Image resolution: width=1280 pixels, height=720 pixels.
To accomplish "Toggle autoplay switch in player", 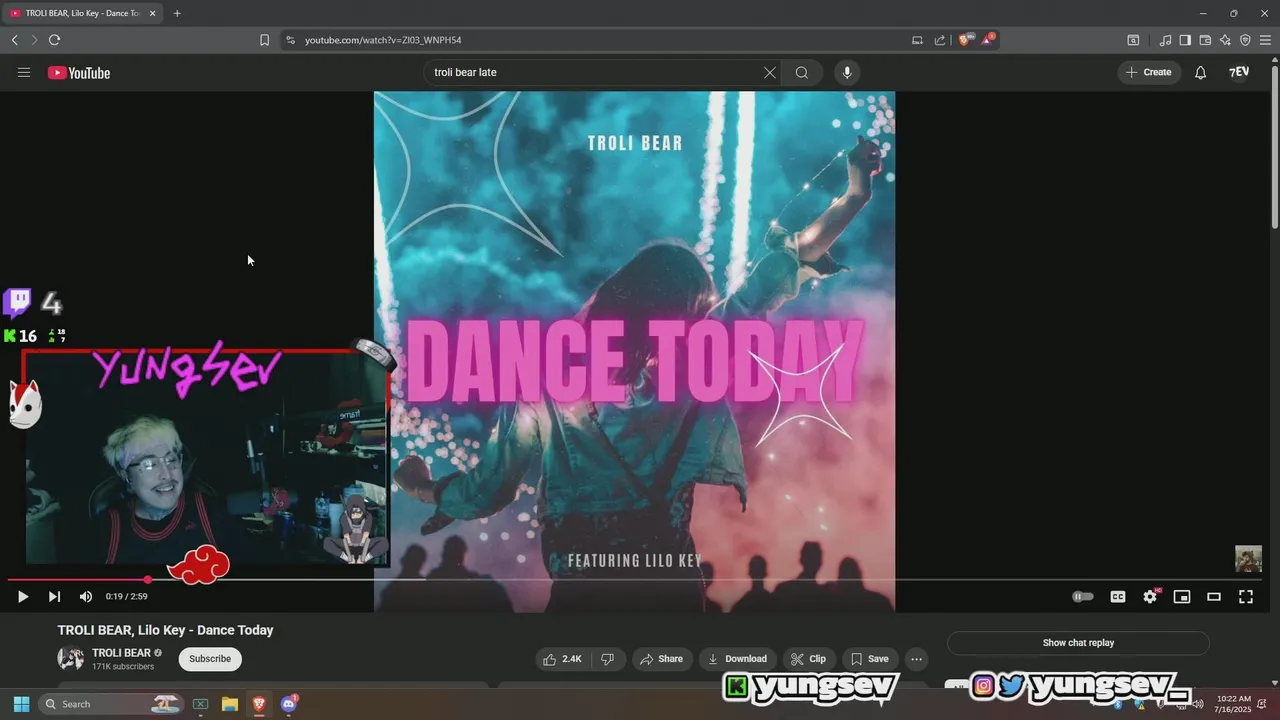I will 1083,597.
